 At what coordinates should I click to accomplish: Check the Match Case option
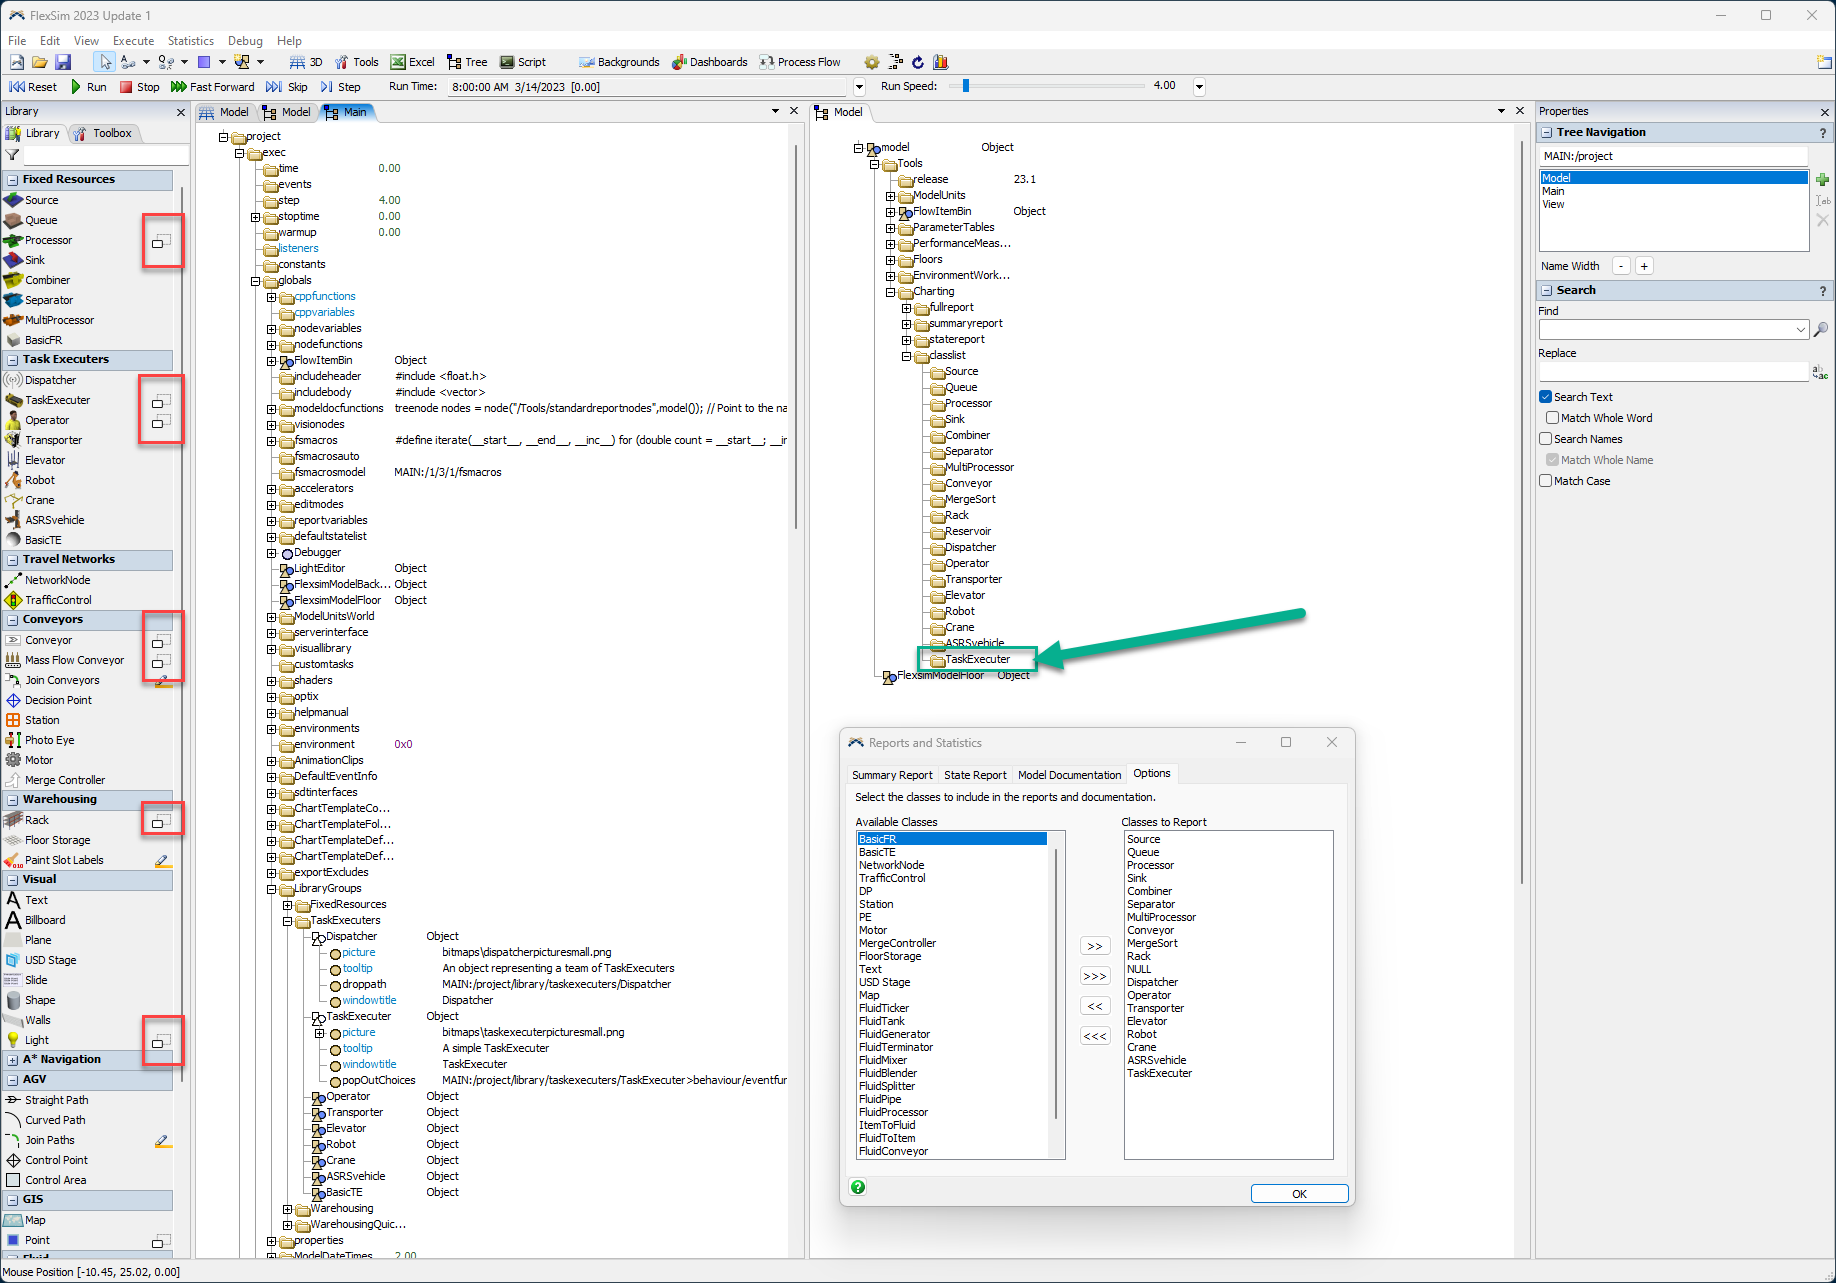click(1545, 481)
